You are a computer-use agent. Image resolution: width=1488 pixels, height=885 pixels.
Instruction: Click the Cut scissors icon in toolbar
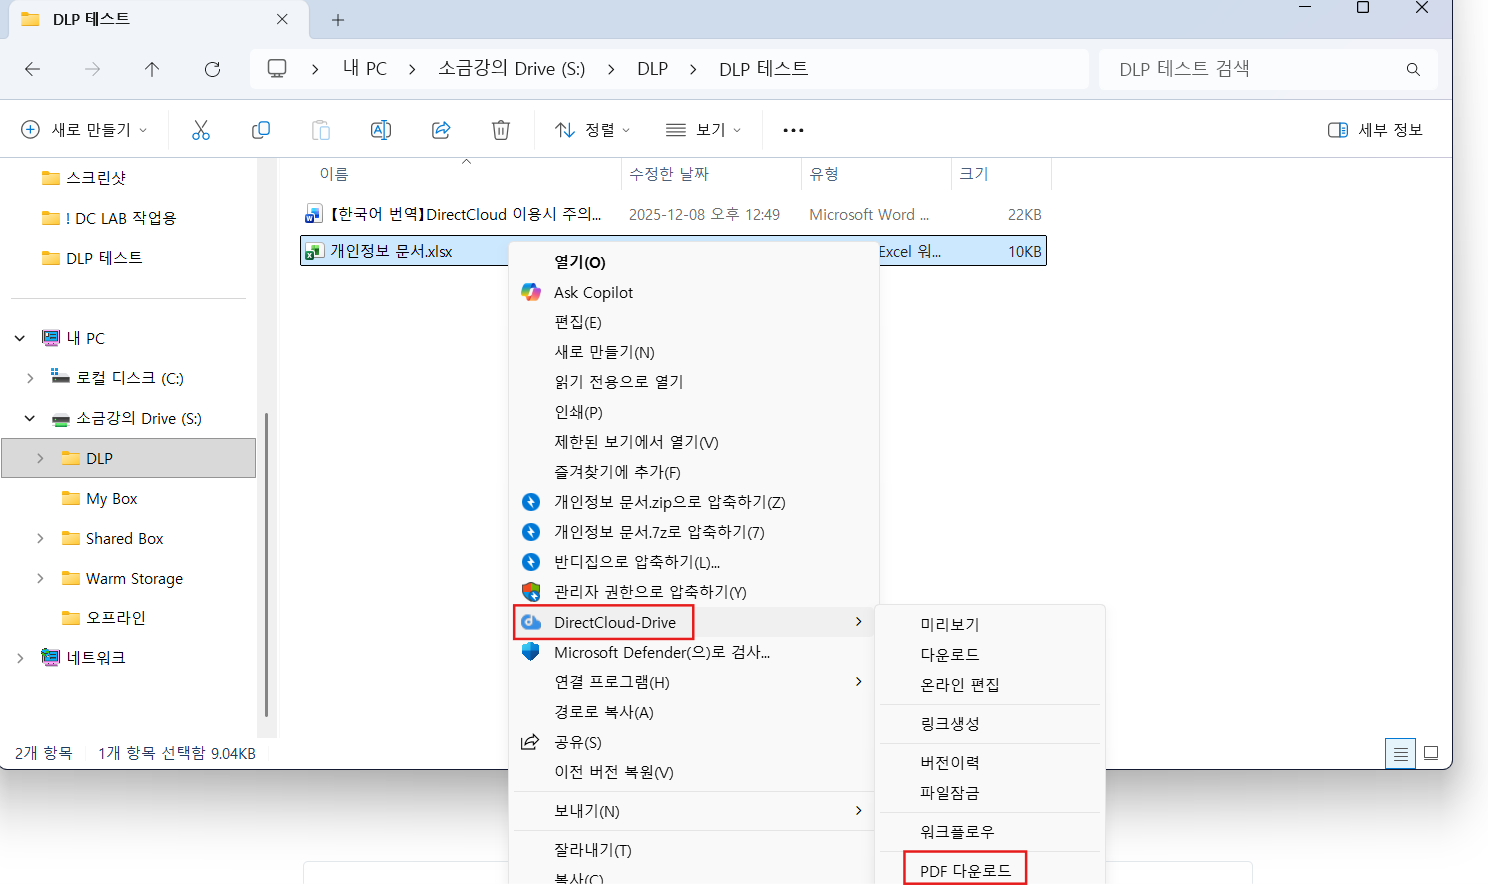[201, 130]
